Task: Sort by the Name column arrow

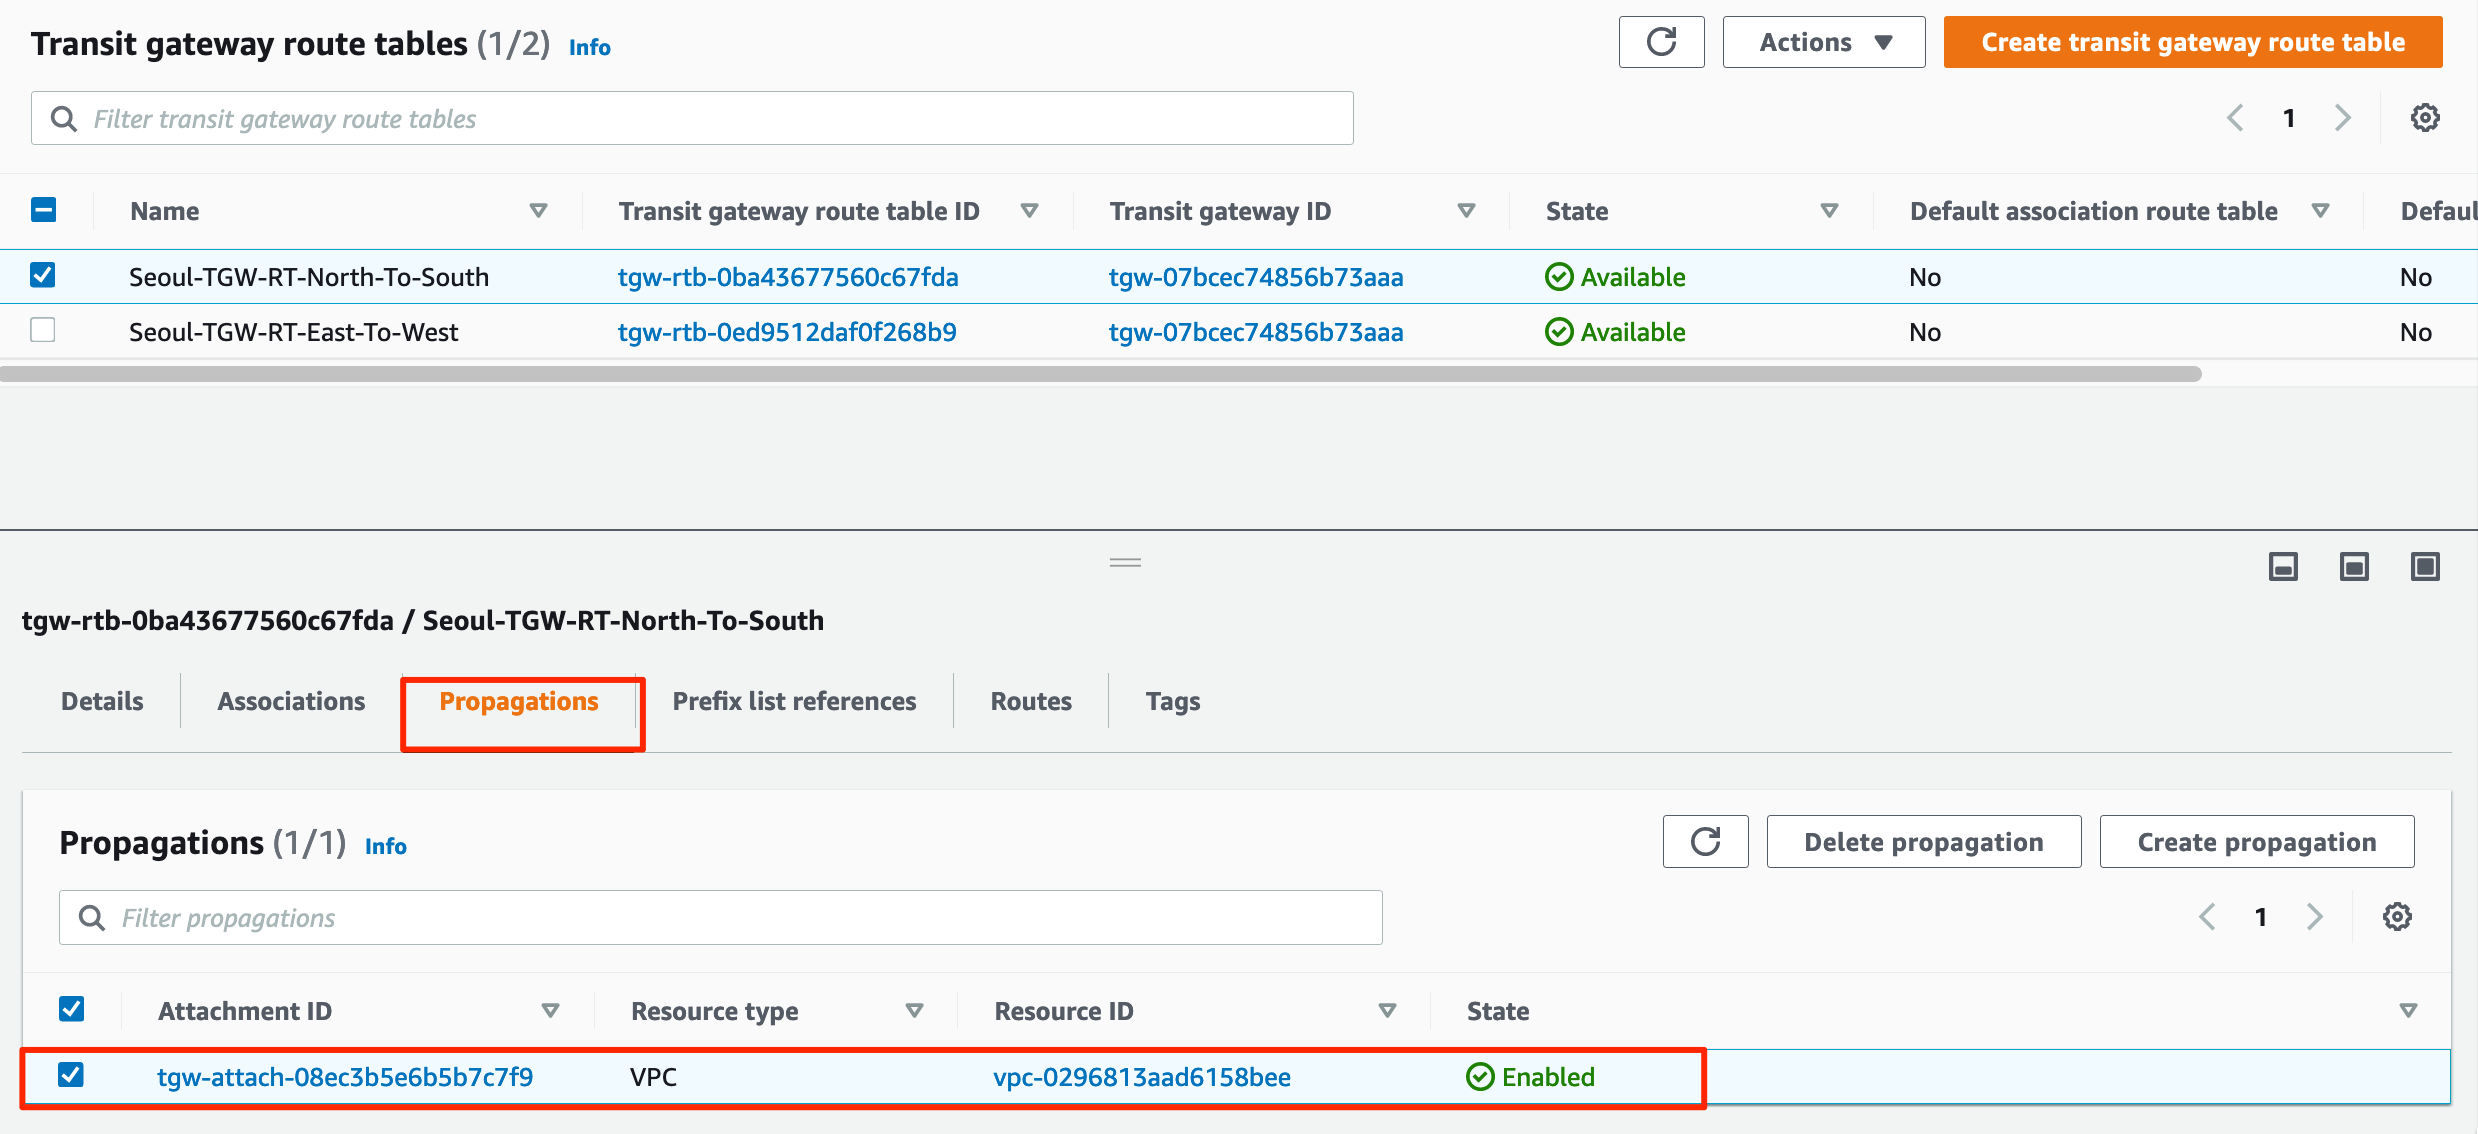Action: [538, 211]
